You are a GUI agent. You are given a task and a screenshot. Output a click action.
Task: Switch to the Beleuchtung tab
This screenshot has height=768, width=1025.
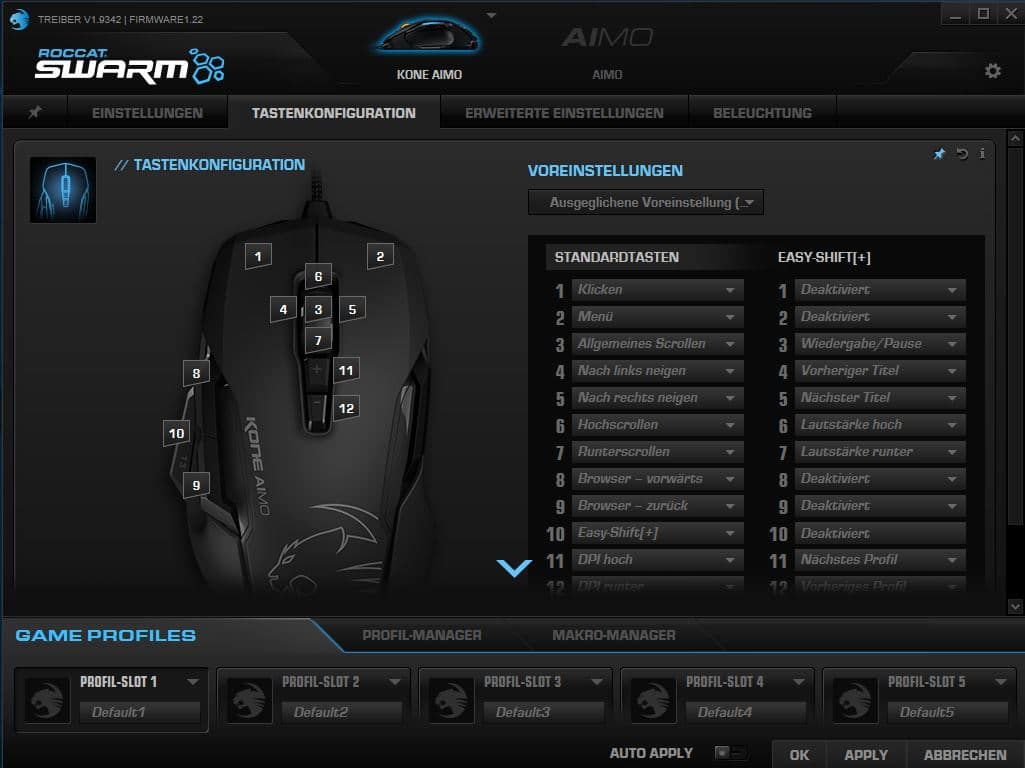(762, 113)
